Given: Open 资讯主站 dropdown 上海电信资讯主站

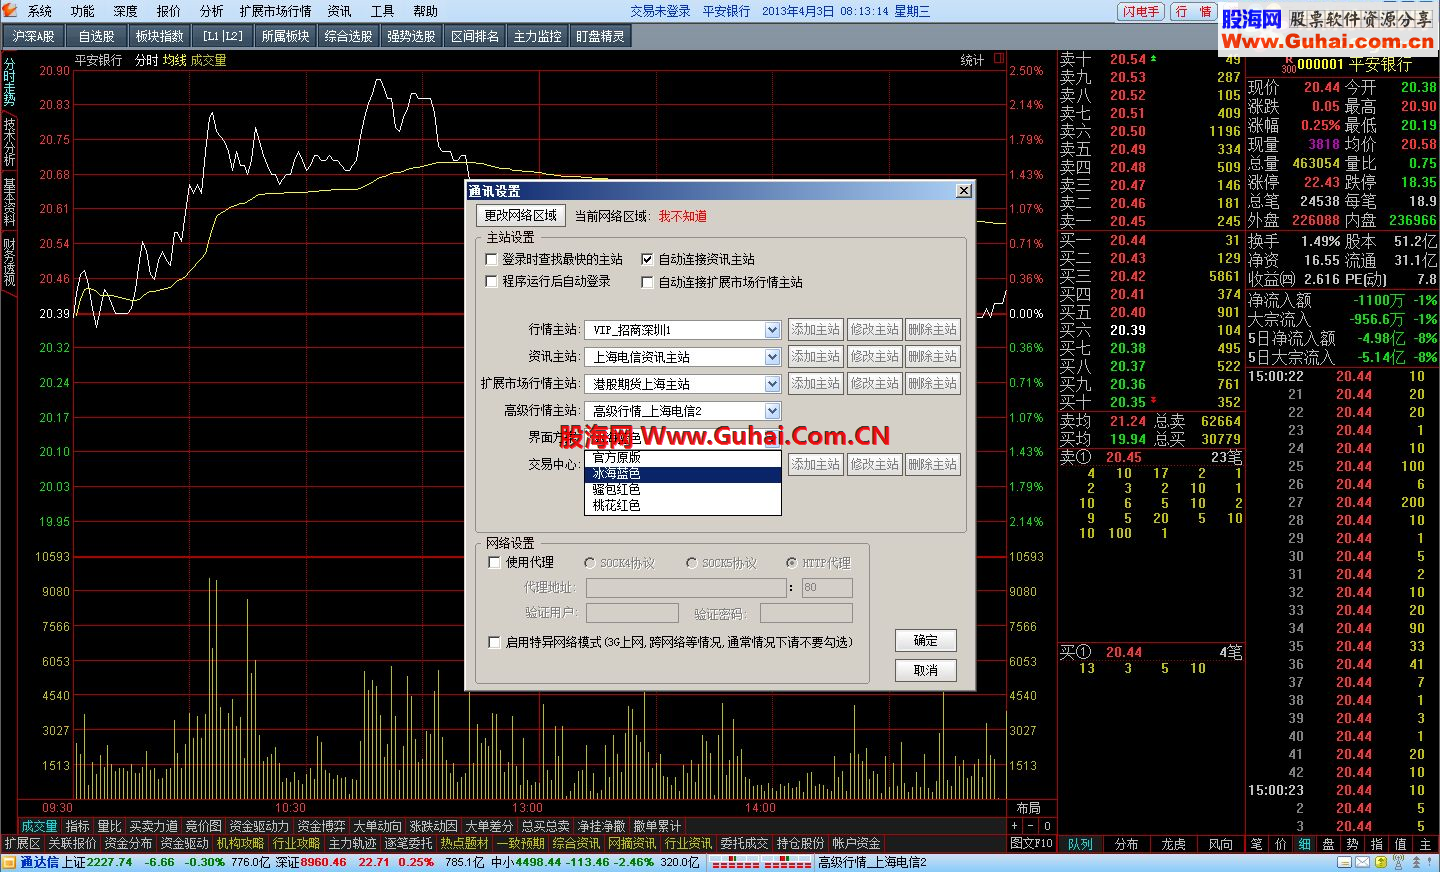Looking at the screenshot, I should pos(683,357).
